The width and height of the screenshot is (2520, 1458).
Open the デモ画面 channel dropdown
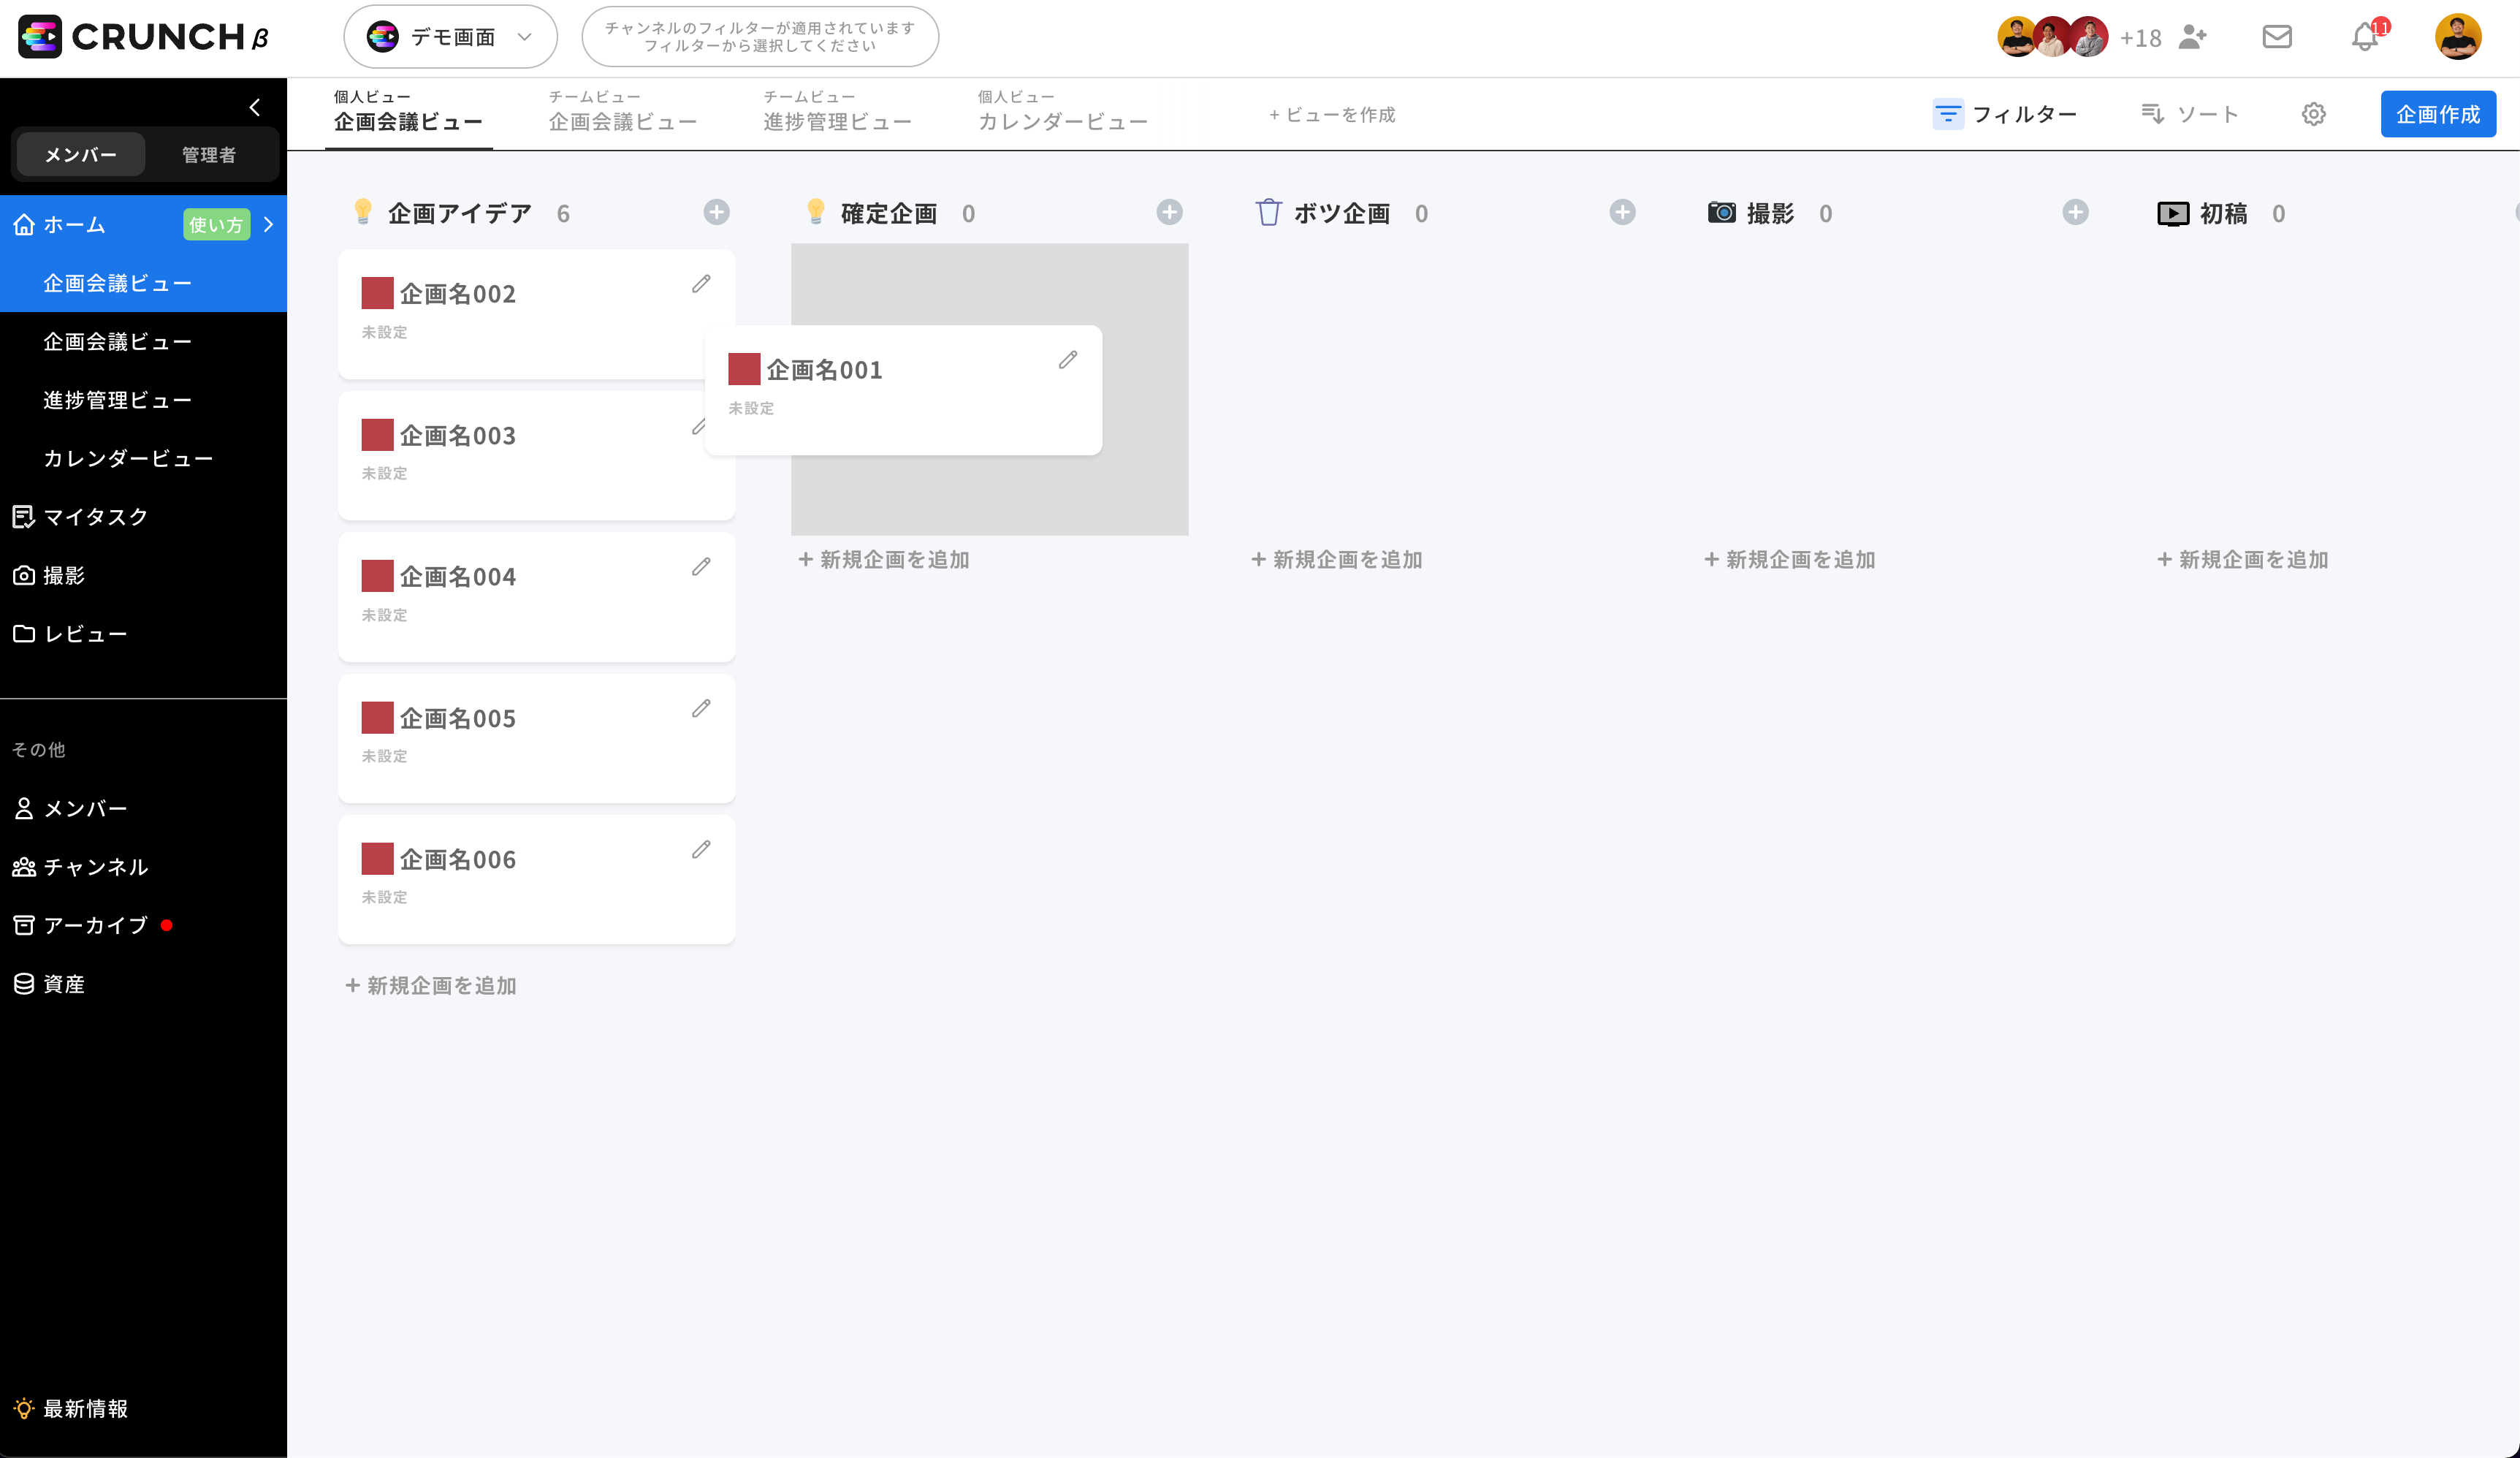[x=450, y=37]
